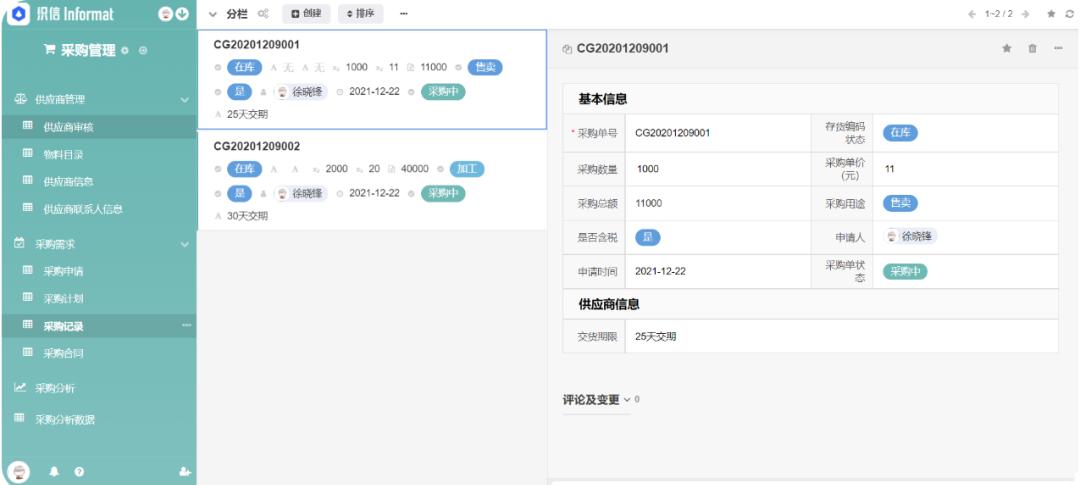
Task: Click page indicator 1~2 / 2
Action: point(999,14)
